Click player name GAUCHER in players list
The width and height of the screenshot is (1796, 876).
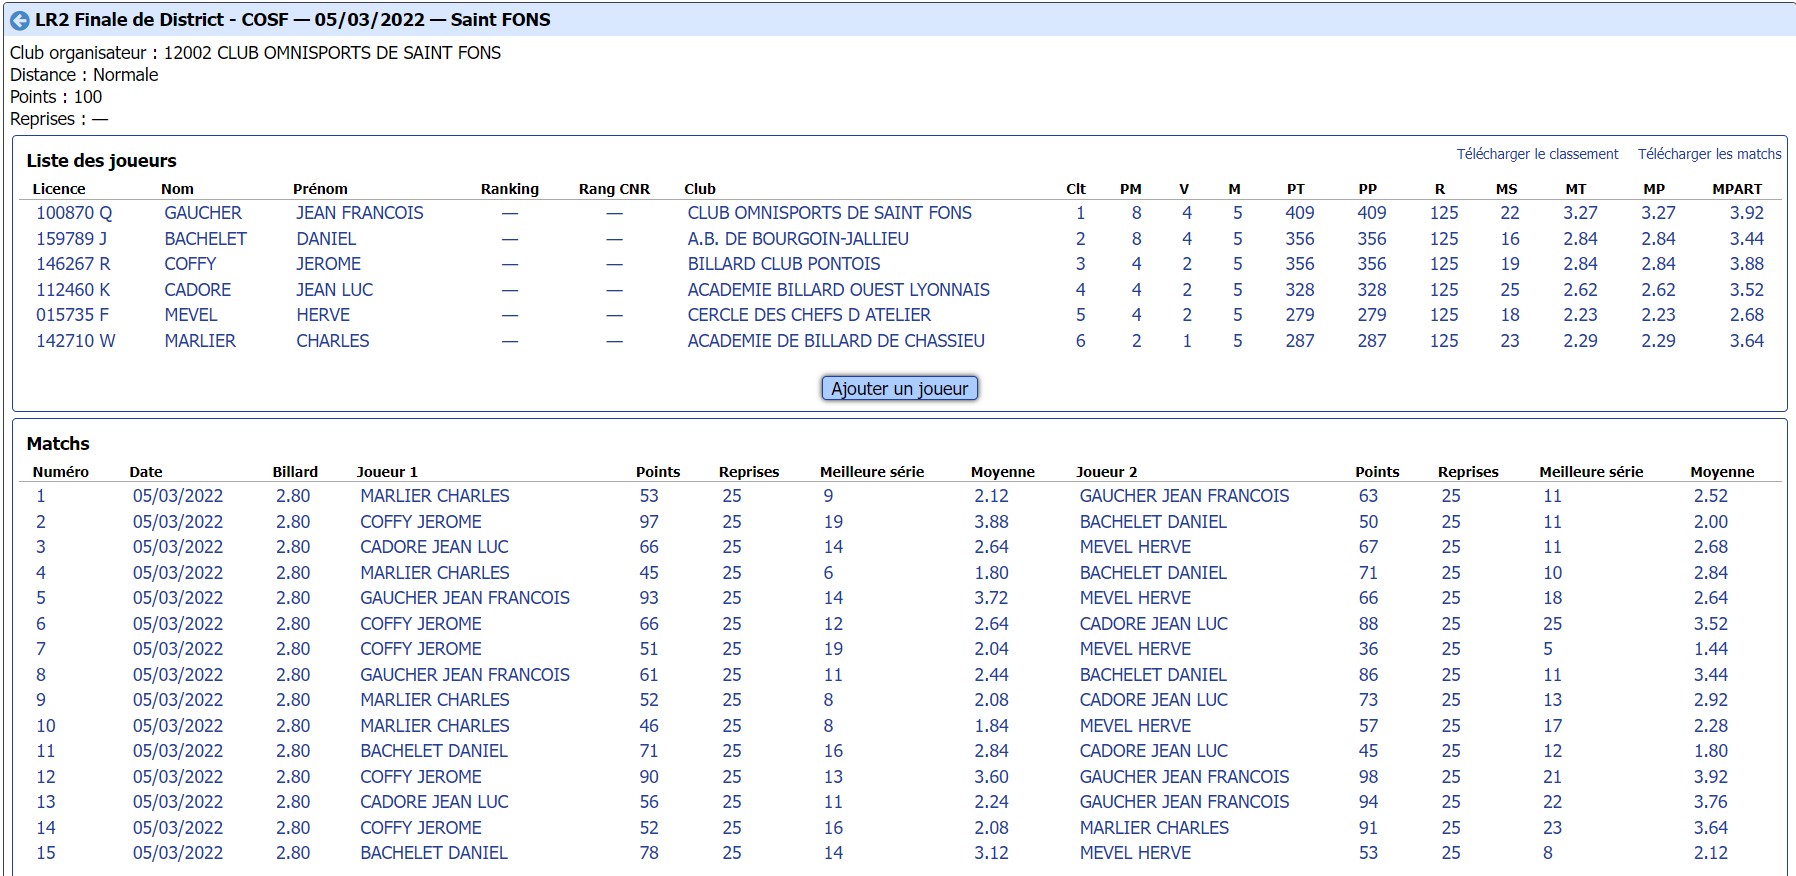coord(203,213)
